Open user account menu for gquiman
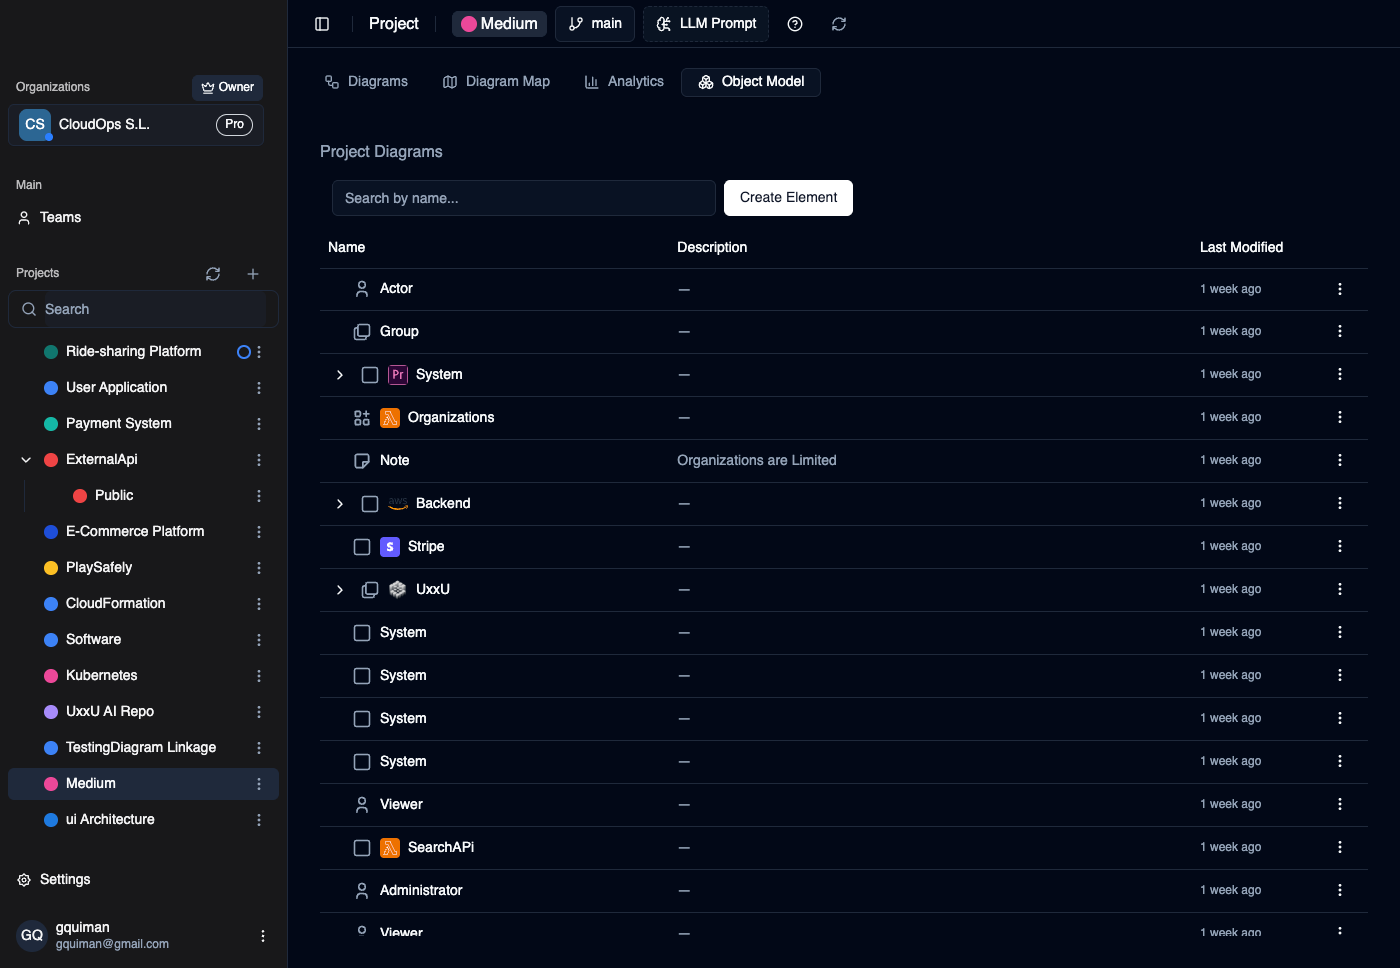Viewport: 1400px width, 968px height. click(x=263, y=936)
